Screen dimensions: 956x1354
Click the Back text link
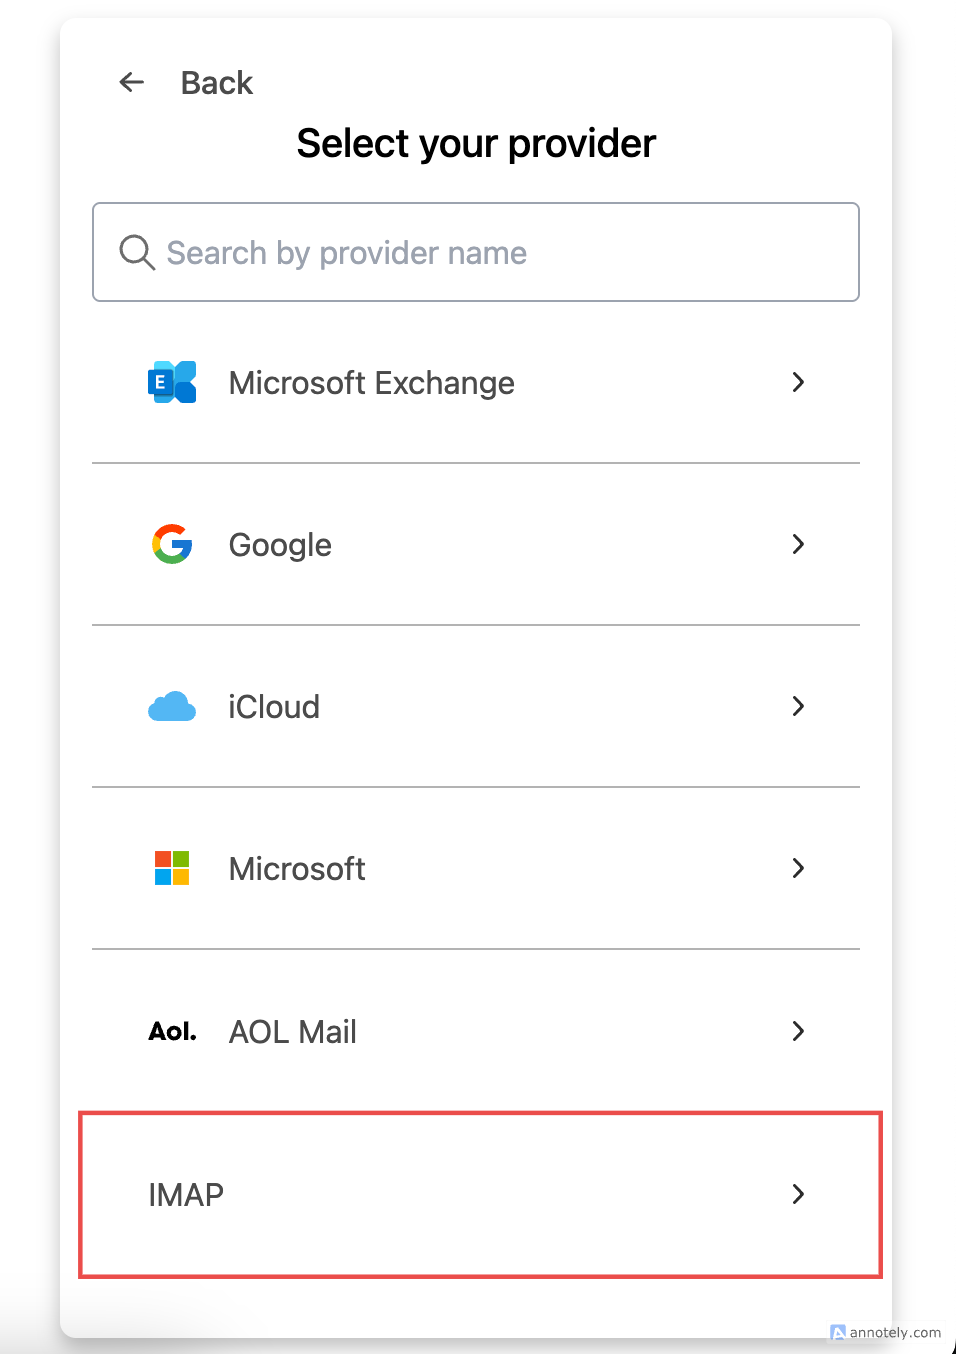pos(217,83)
